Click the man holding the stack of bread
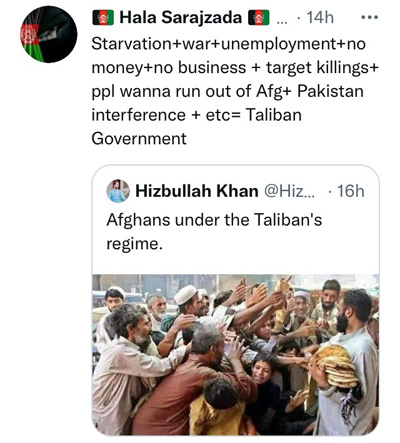 click(346, 362)
